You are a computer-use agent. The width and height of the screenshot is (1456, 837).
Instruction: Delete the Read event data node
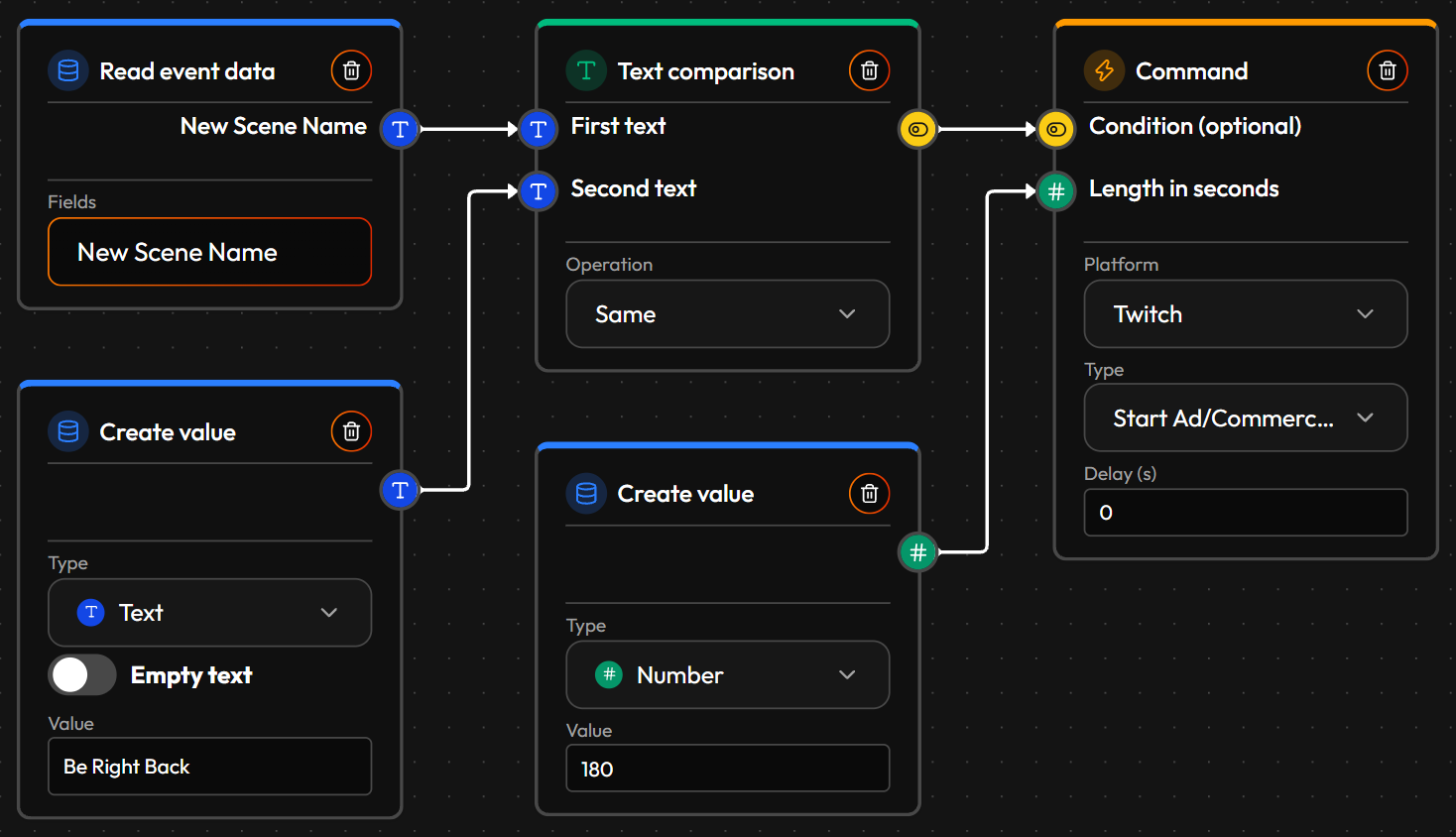(351, 71)
